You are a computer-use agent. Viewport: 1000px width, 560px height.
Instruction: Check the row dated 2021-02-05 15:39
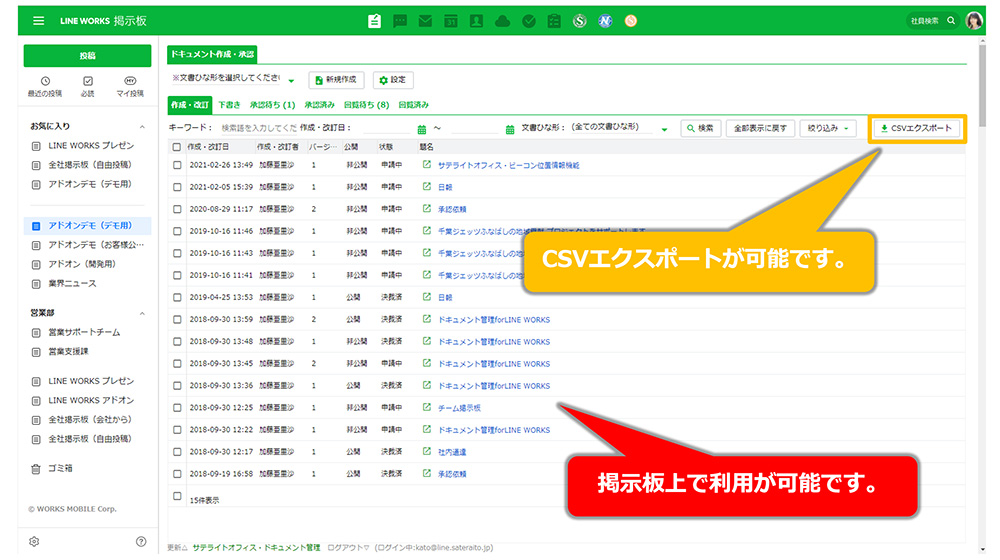[177, 188]
